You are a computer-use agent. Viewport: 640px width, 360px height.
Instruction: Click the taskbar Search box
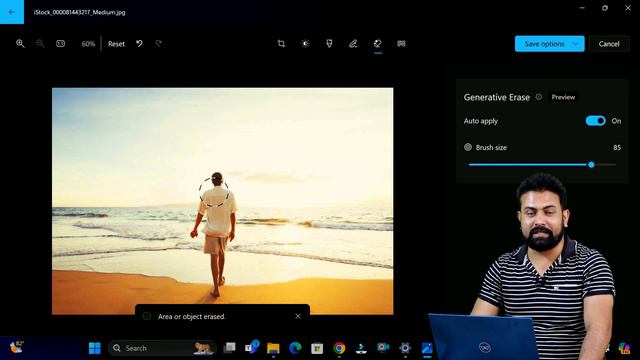click(x=162, y=348)
